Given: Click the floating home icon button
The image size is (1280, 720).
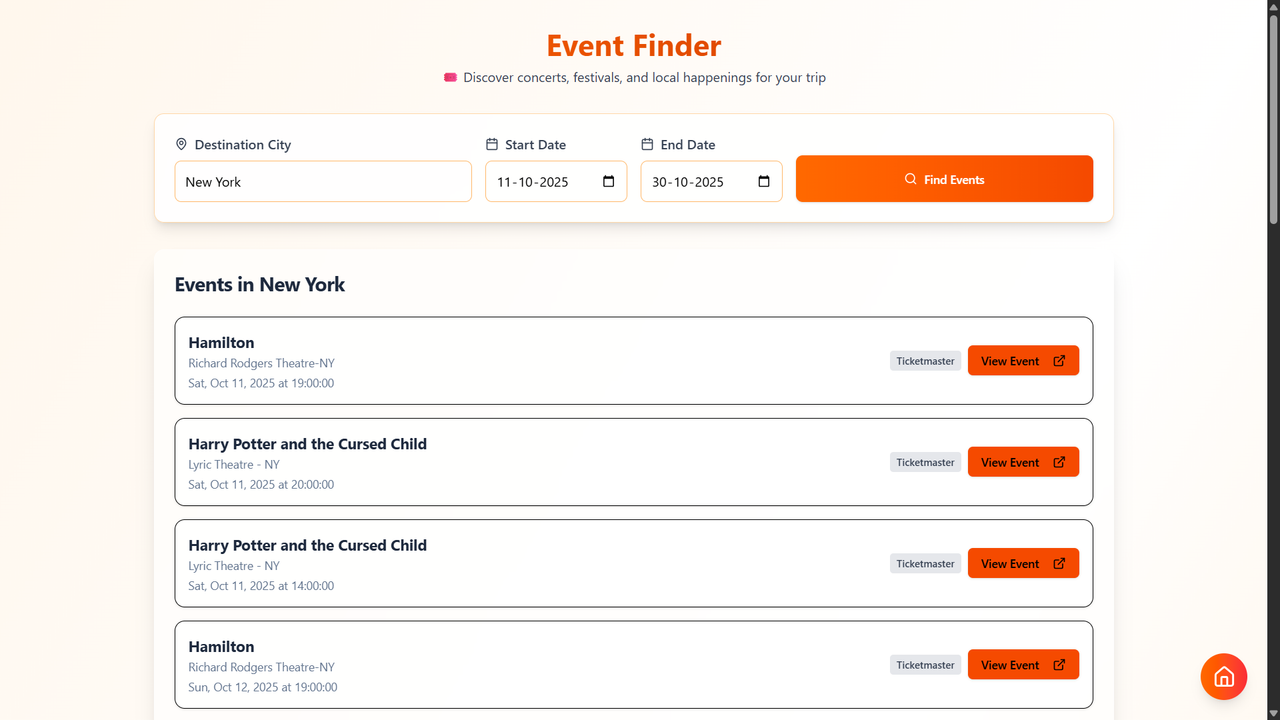Looking at the screenshot, I should coord(1224,677).
